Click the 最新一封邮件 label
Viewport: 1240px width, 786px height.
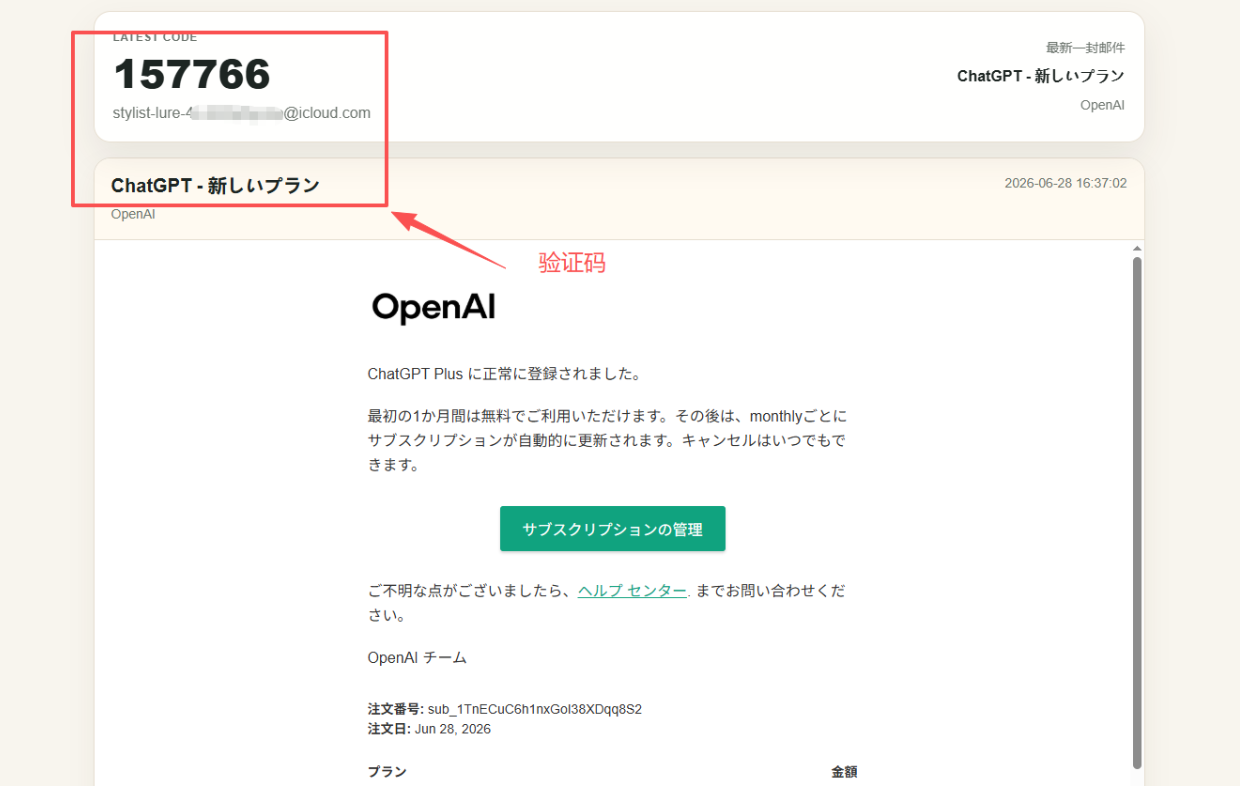tap(1085, 48)
